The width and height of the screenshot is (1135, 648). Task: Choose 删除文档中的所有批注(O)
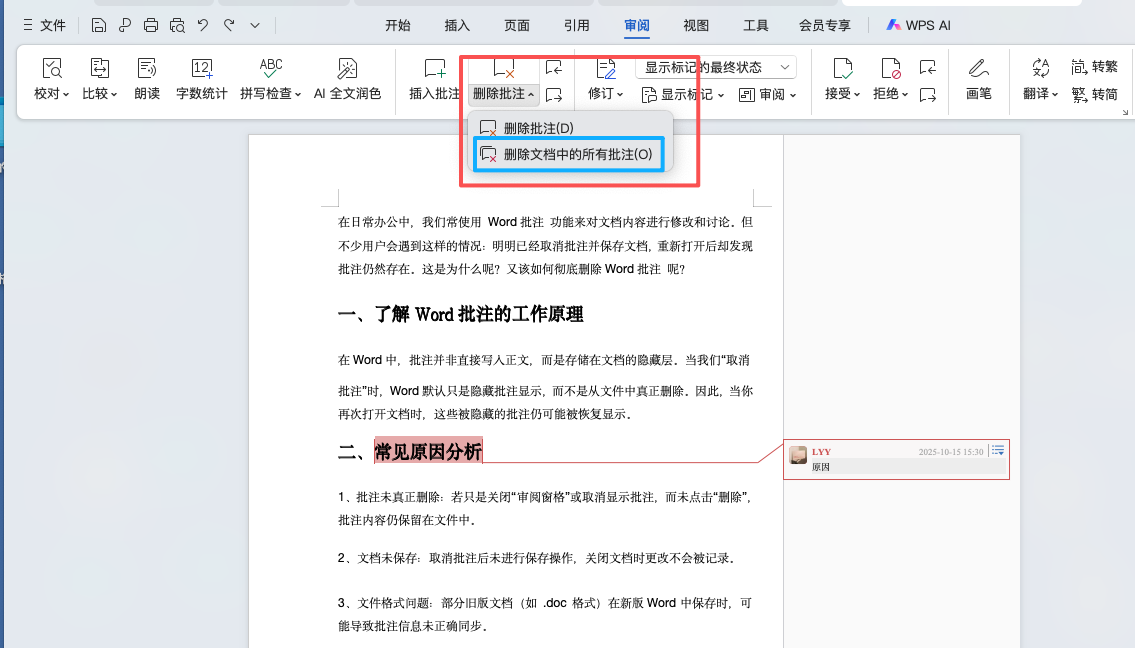(568, 154)
